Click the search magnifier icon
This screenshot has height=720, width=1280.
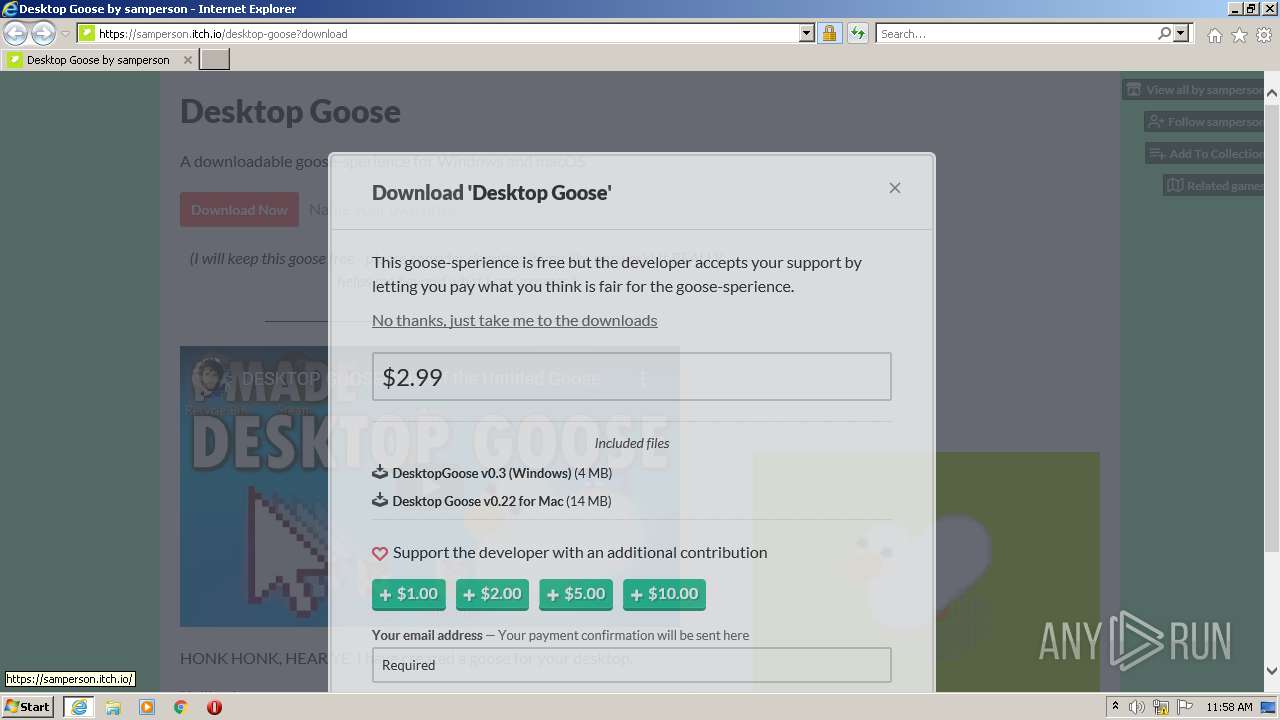click(1164, 33)
